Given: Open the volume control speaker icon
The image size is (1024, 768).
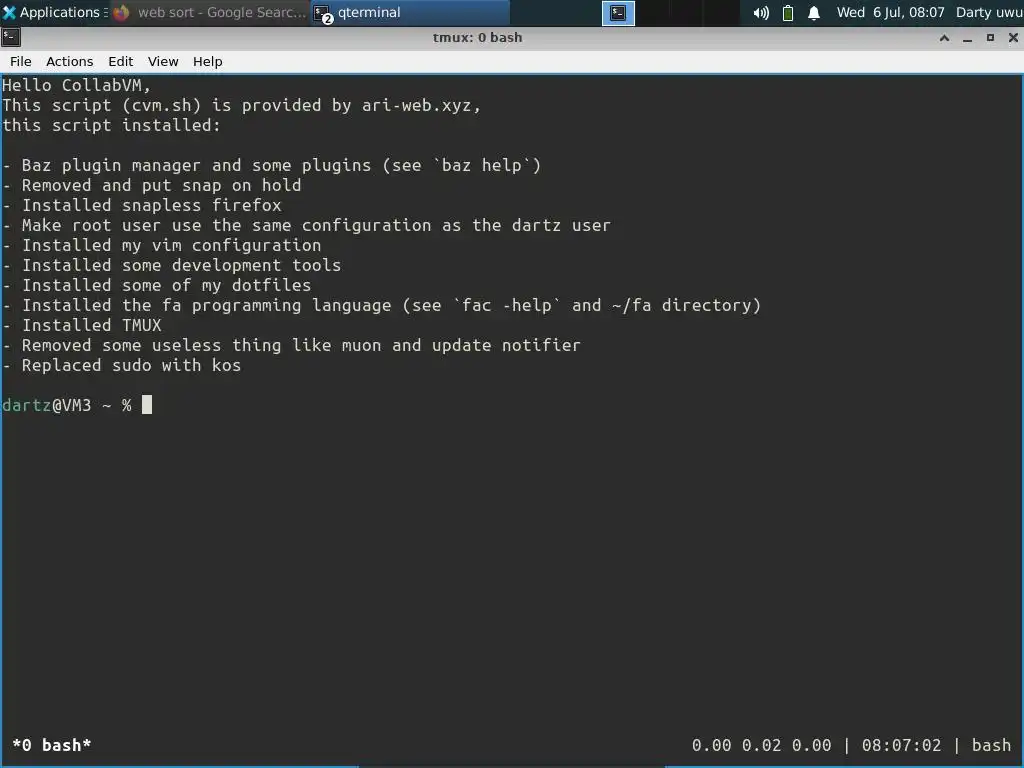Looking at the screenshot, I should point(761,13).
